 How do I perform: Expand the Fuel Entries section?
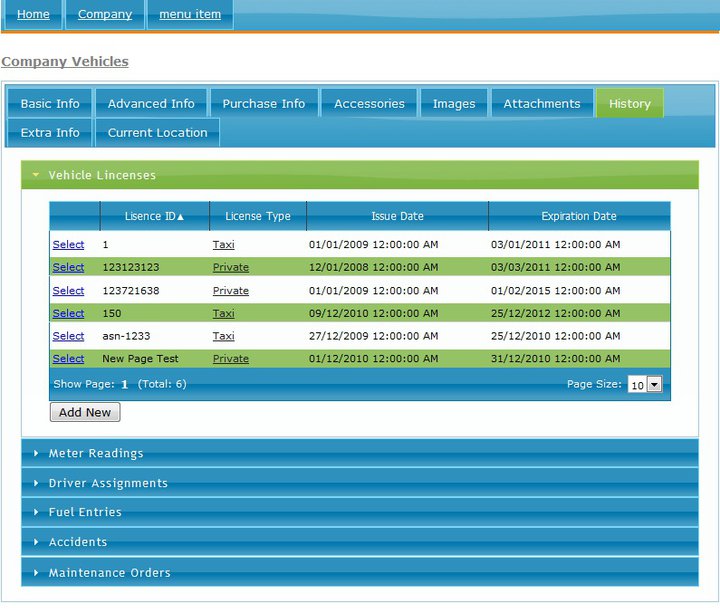[360, 512]
